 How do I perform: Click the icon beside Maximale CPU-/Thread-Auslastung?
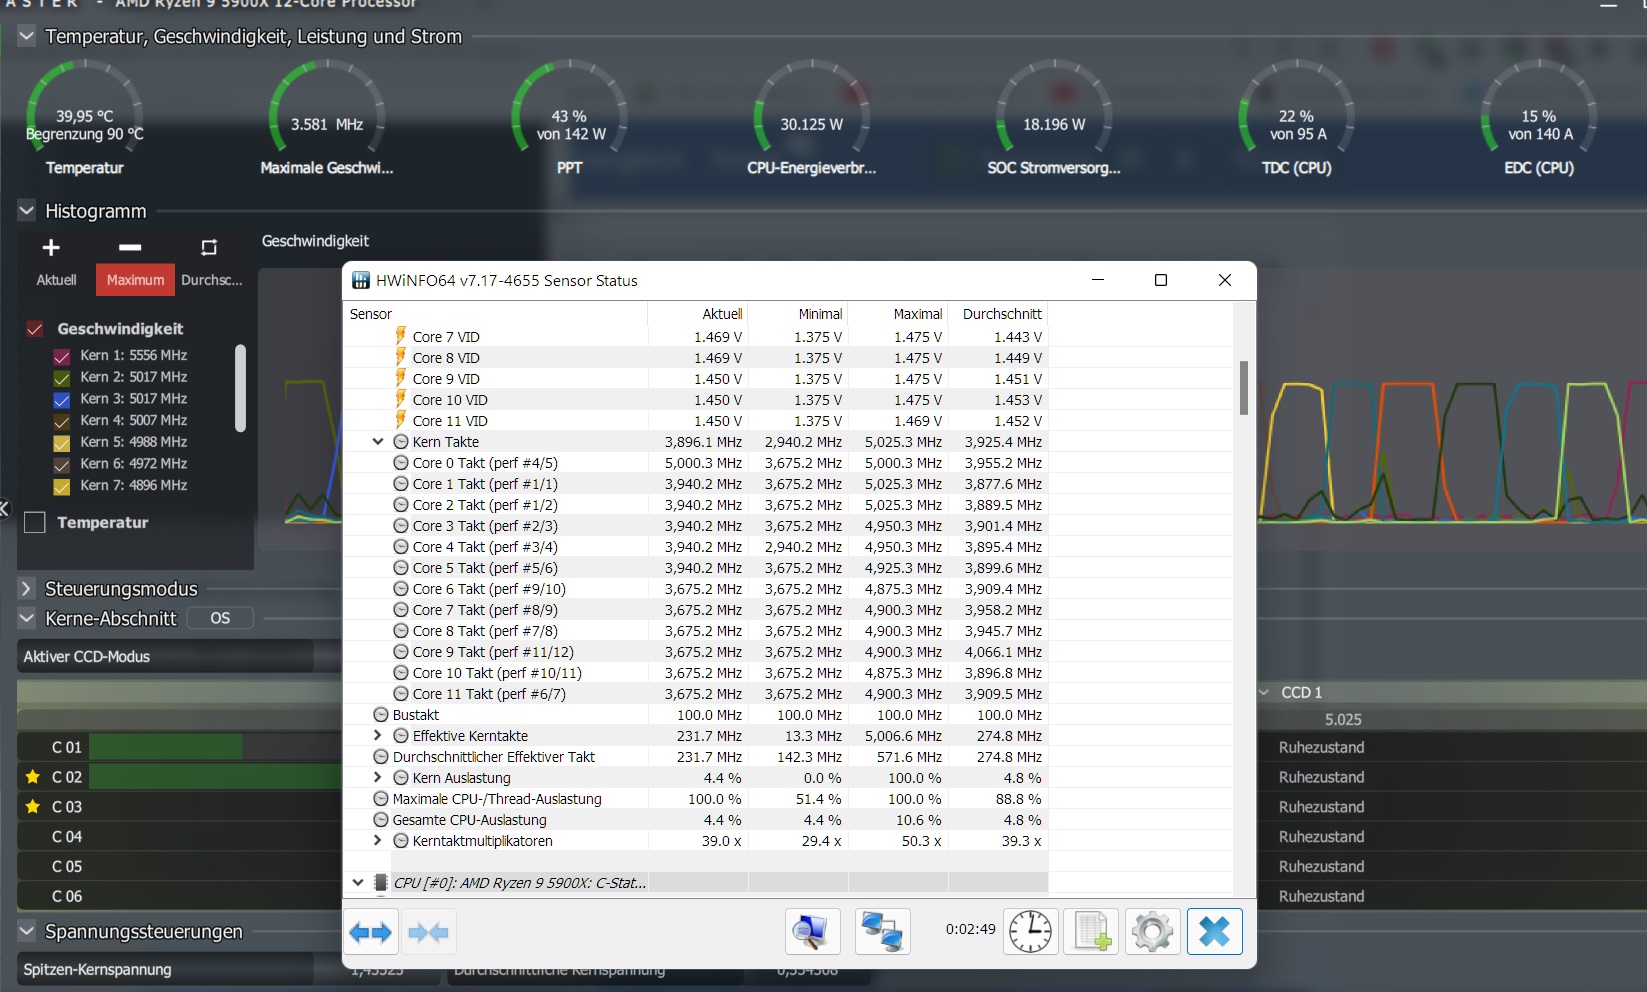tap(381, 799)
